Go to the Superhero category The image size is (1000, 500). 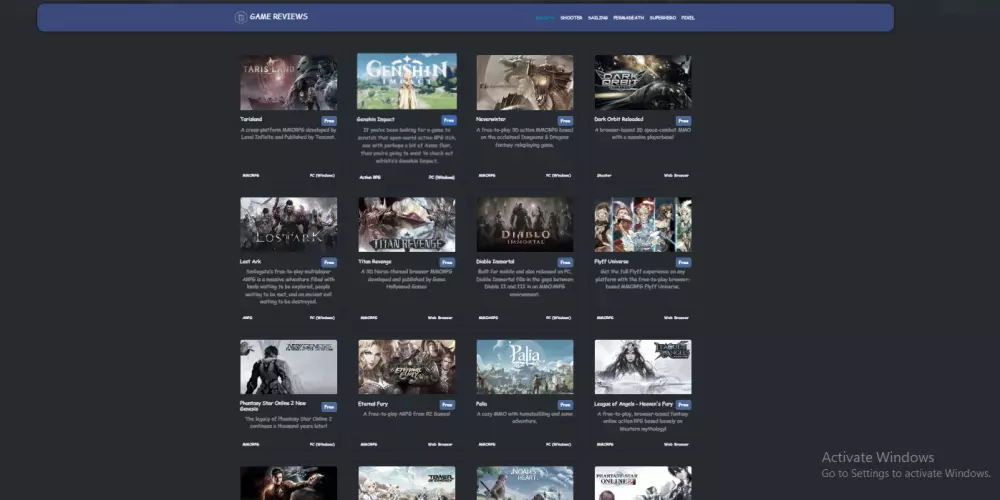pos(663,18)
